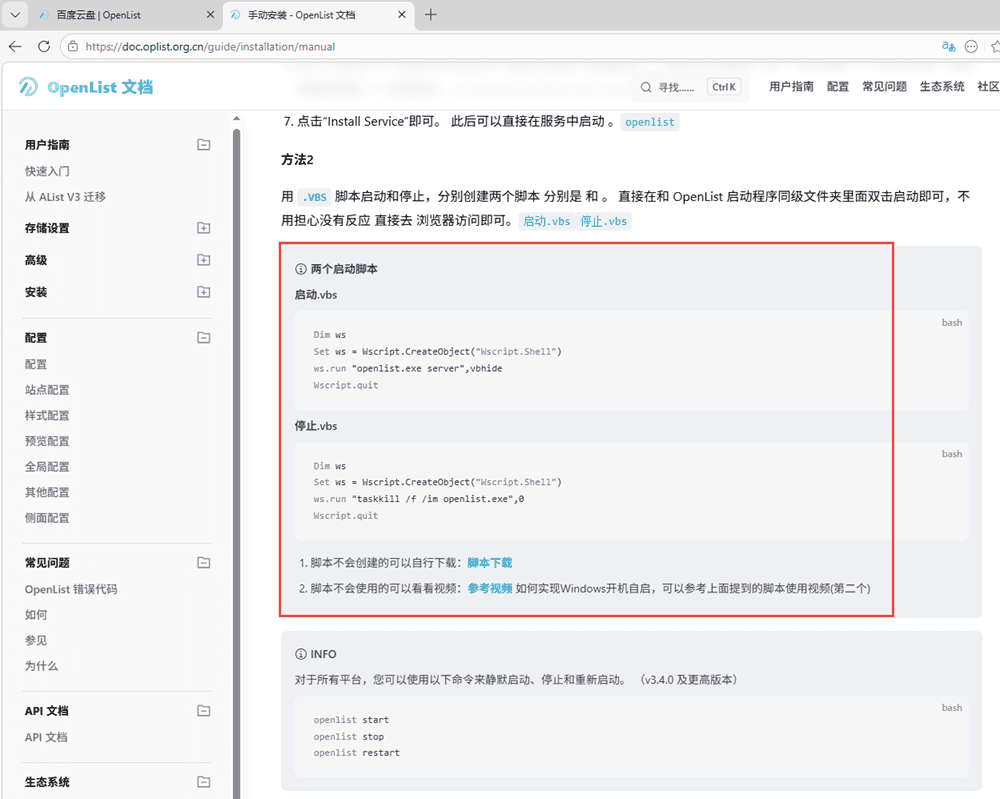
Task: Click the OpenList logo icon
Action: tap(28, 88)
